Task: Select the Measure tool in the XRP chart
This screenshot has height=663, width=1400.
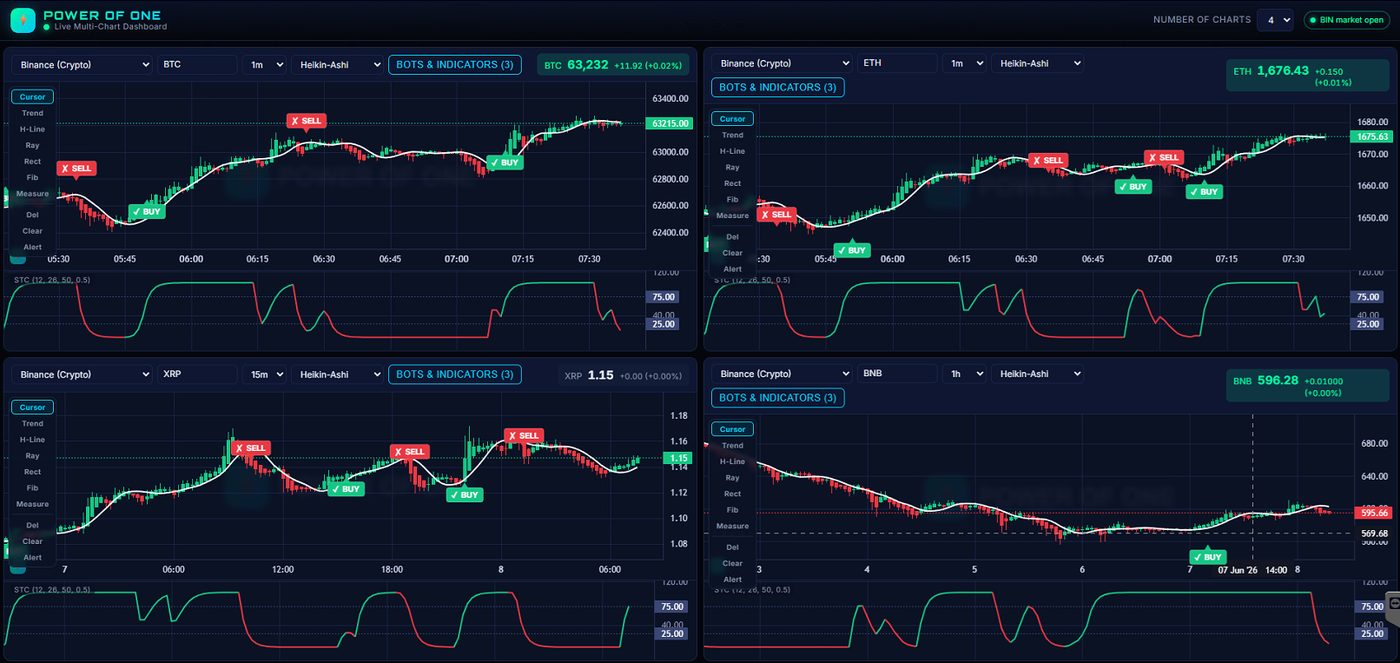Action: click(32, 503)
